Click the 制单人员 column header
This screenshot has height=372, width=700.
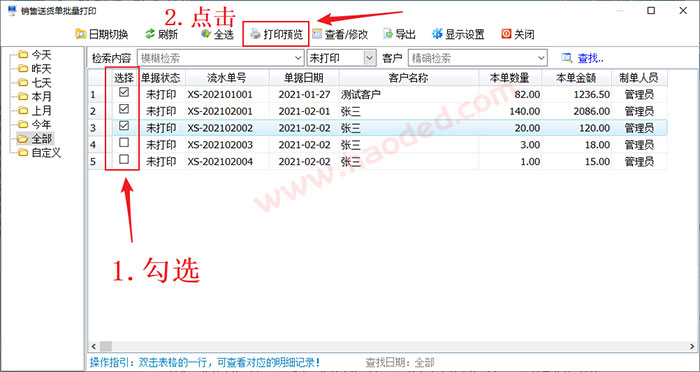click(639, 78)
